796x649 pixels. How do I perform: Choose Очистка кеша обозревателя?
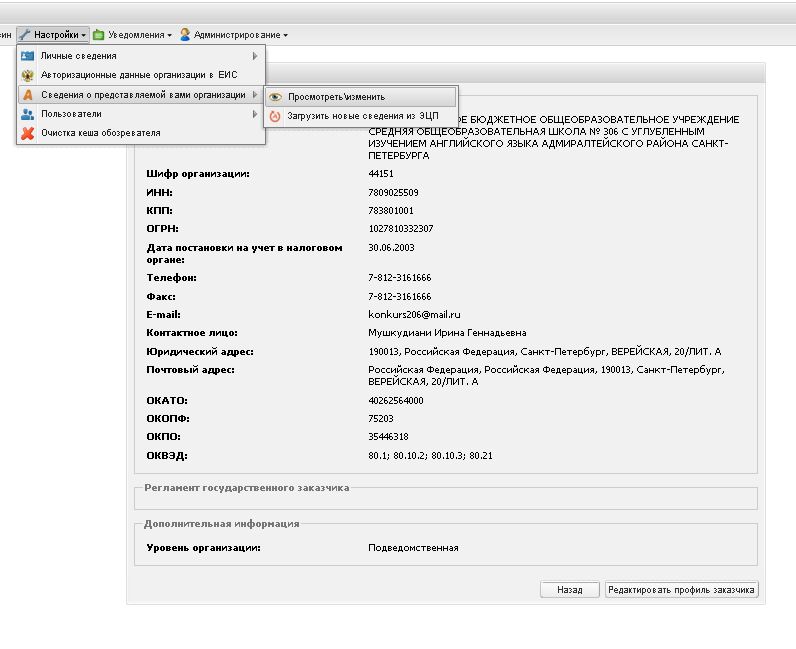pyautogui.click(x=141, y=133)
